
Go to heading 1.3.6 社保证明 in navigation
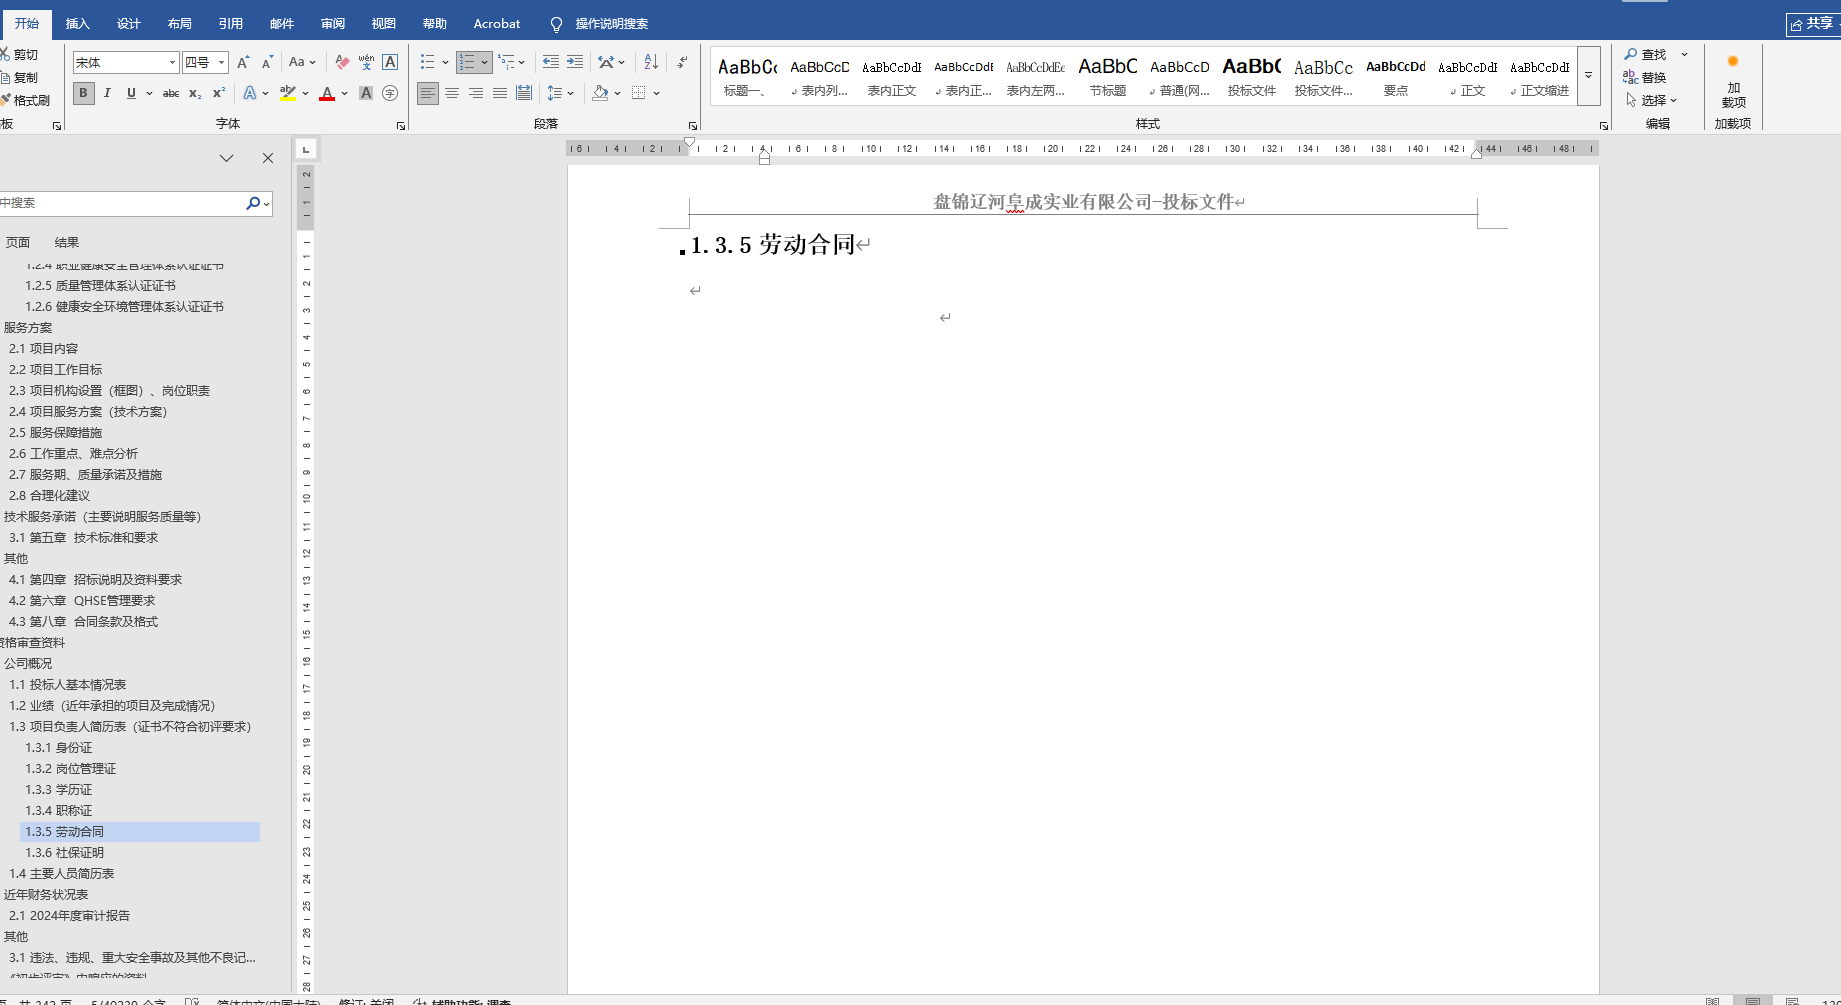click(65, 853)
